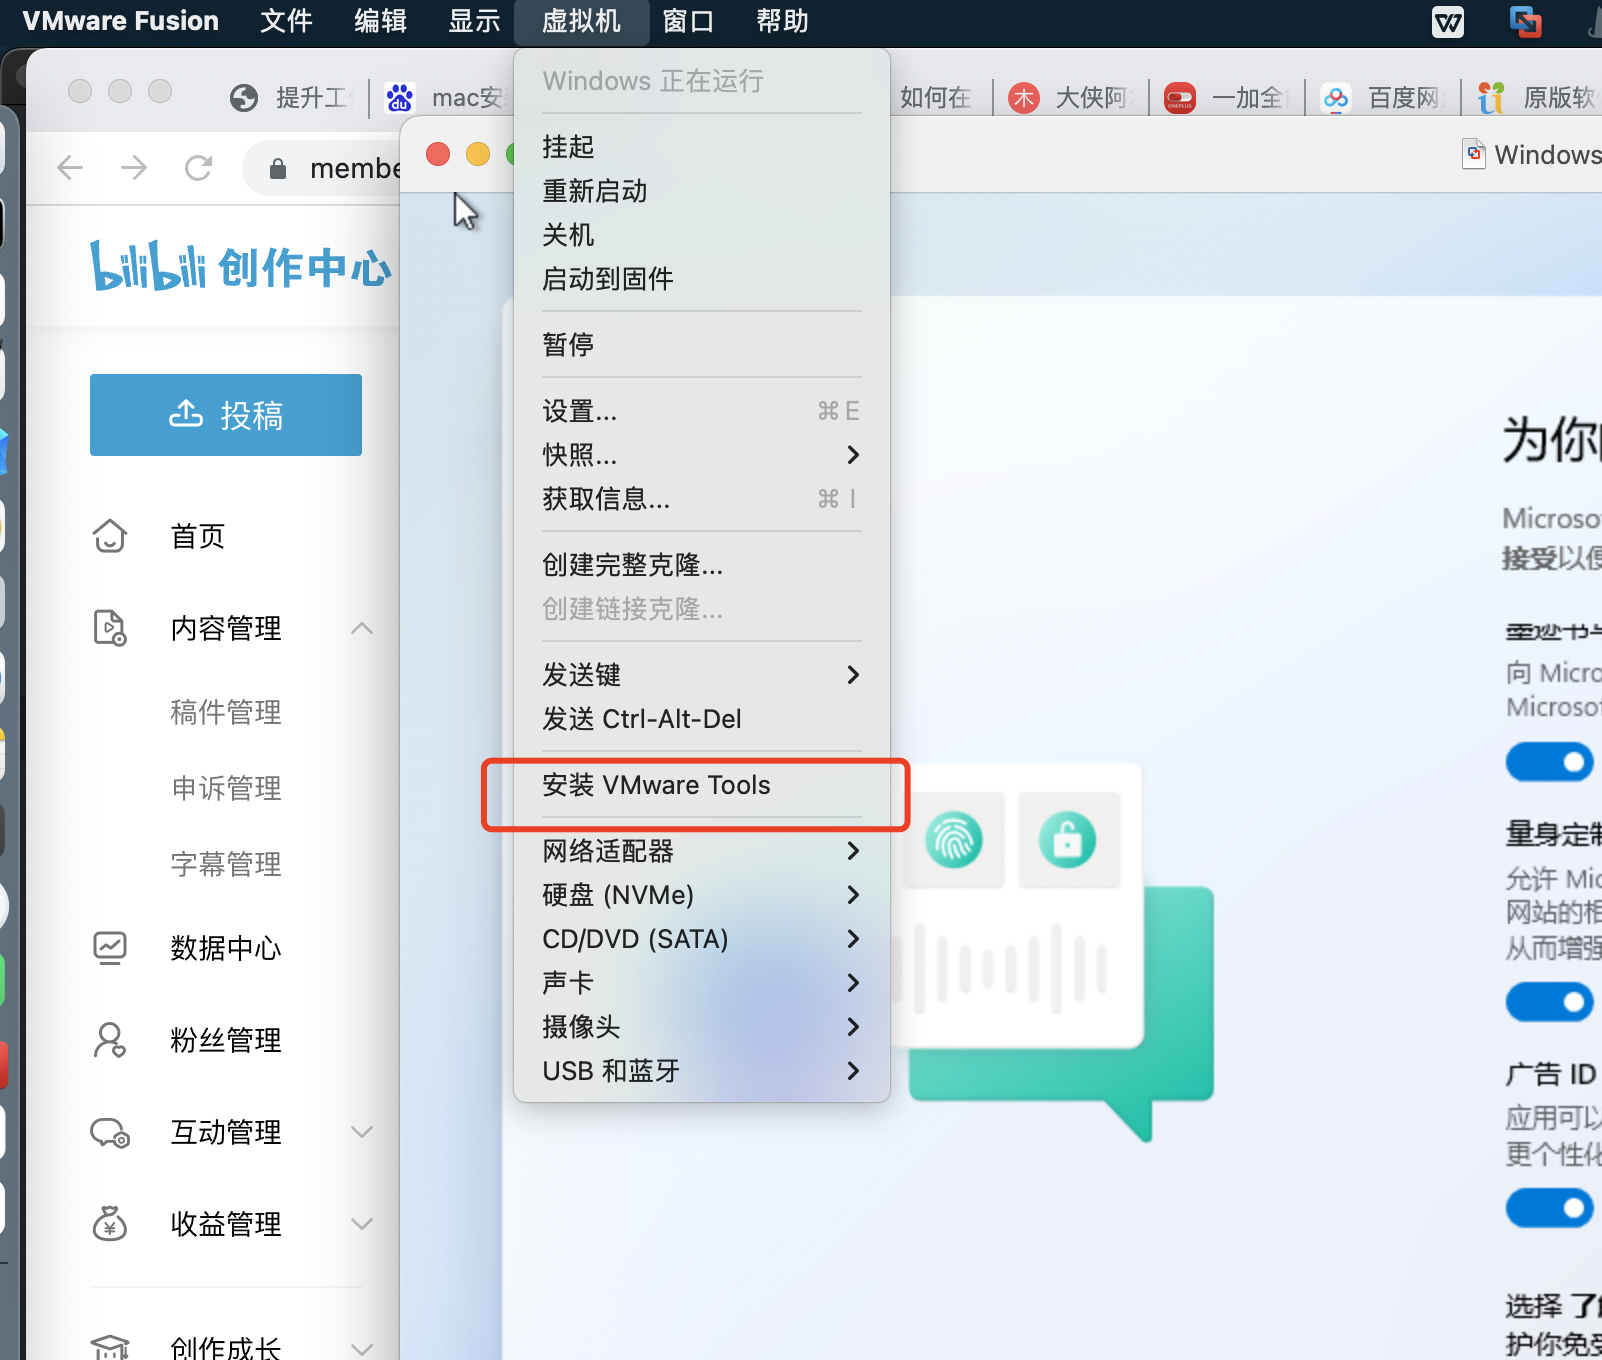This screenshot has height=1360, width=1602.
Task: Open the 硬盘 (NVMe) submenu
Action: click(x=702, y=895)
